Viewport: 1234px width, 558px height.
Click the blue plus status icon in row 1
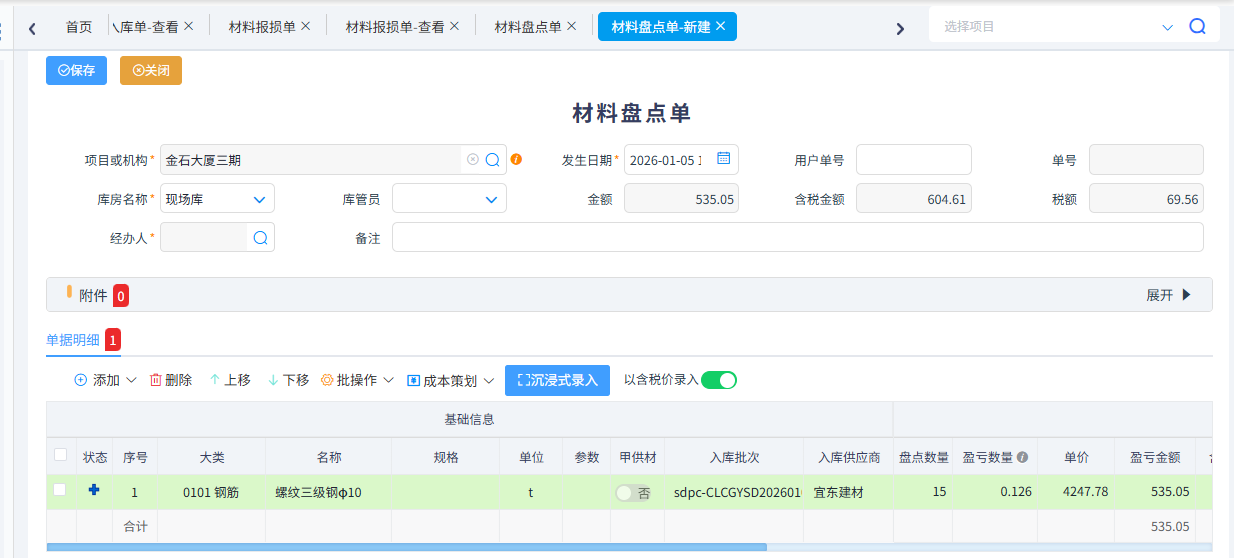(94, 491)
